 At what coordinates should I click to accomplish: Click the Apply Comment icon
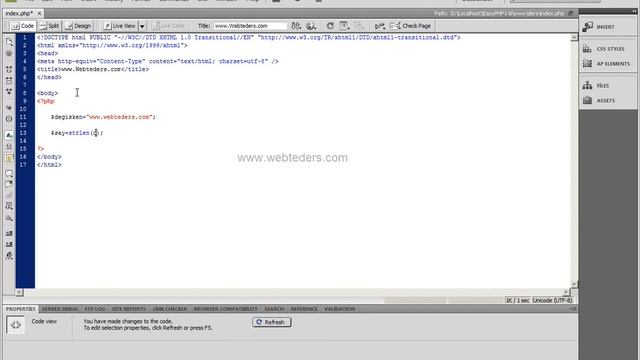pos(9,173)
